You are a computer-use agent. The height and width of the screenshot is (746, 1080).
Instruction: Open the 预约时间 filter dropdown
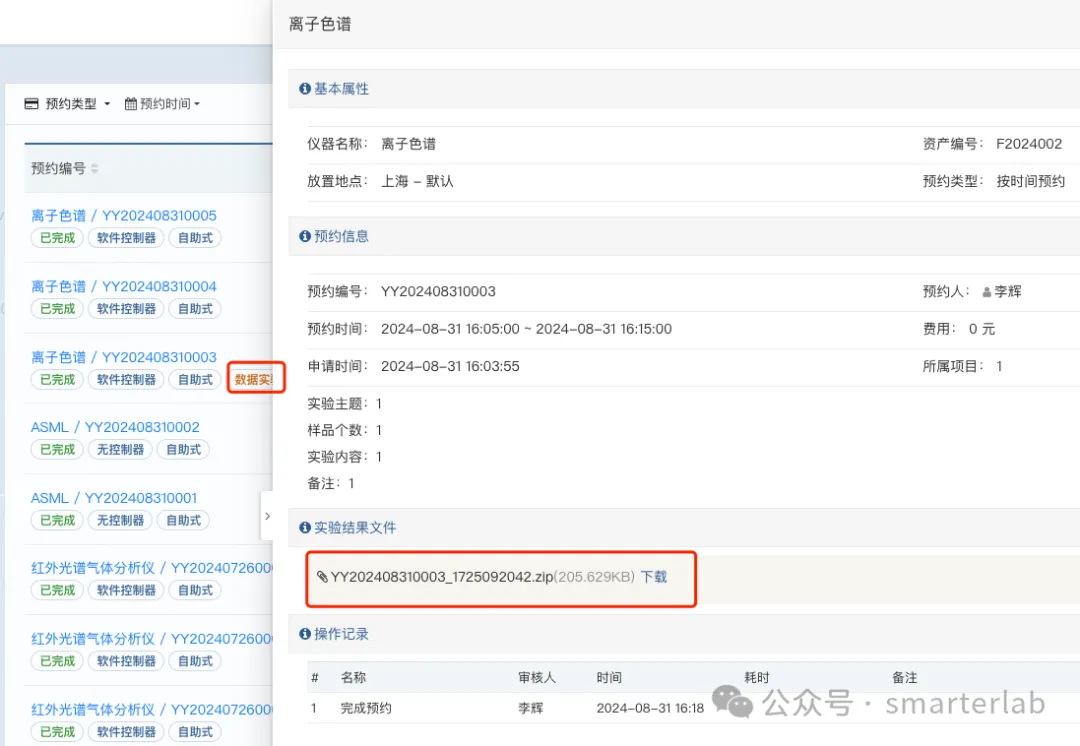[x=163, y=104]
